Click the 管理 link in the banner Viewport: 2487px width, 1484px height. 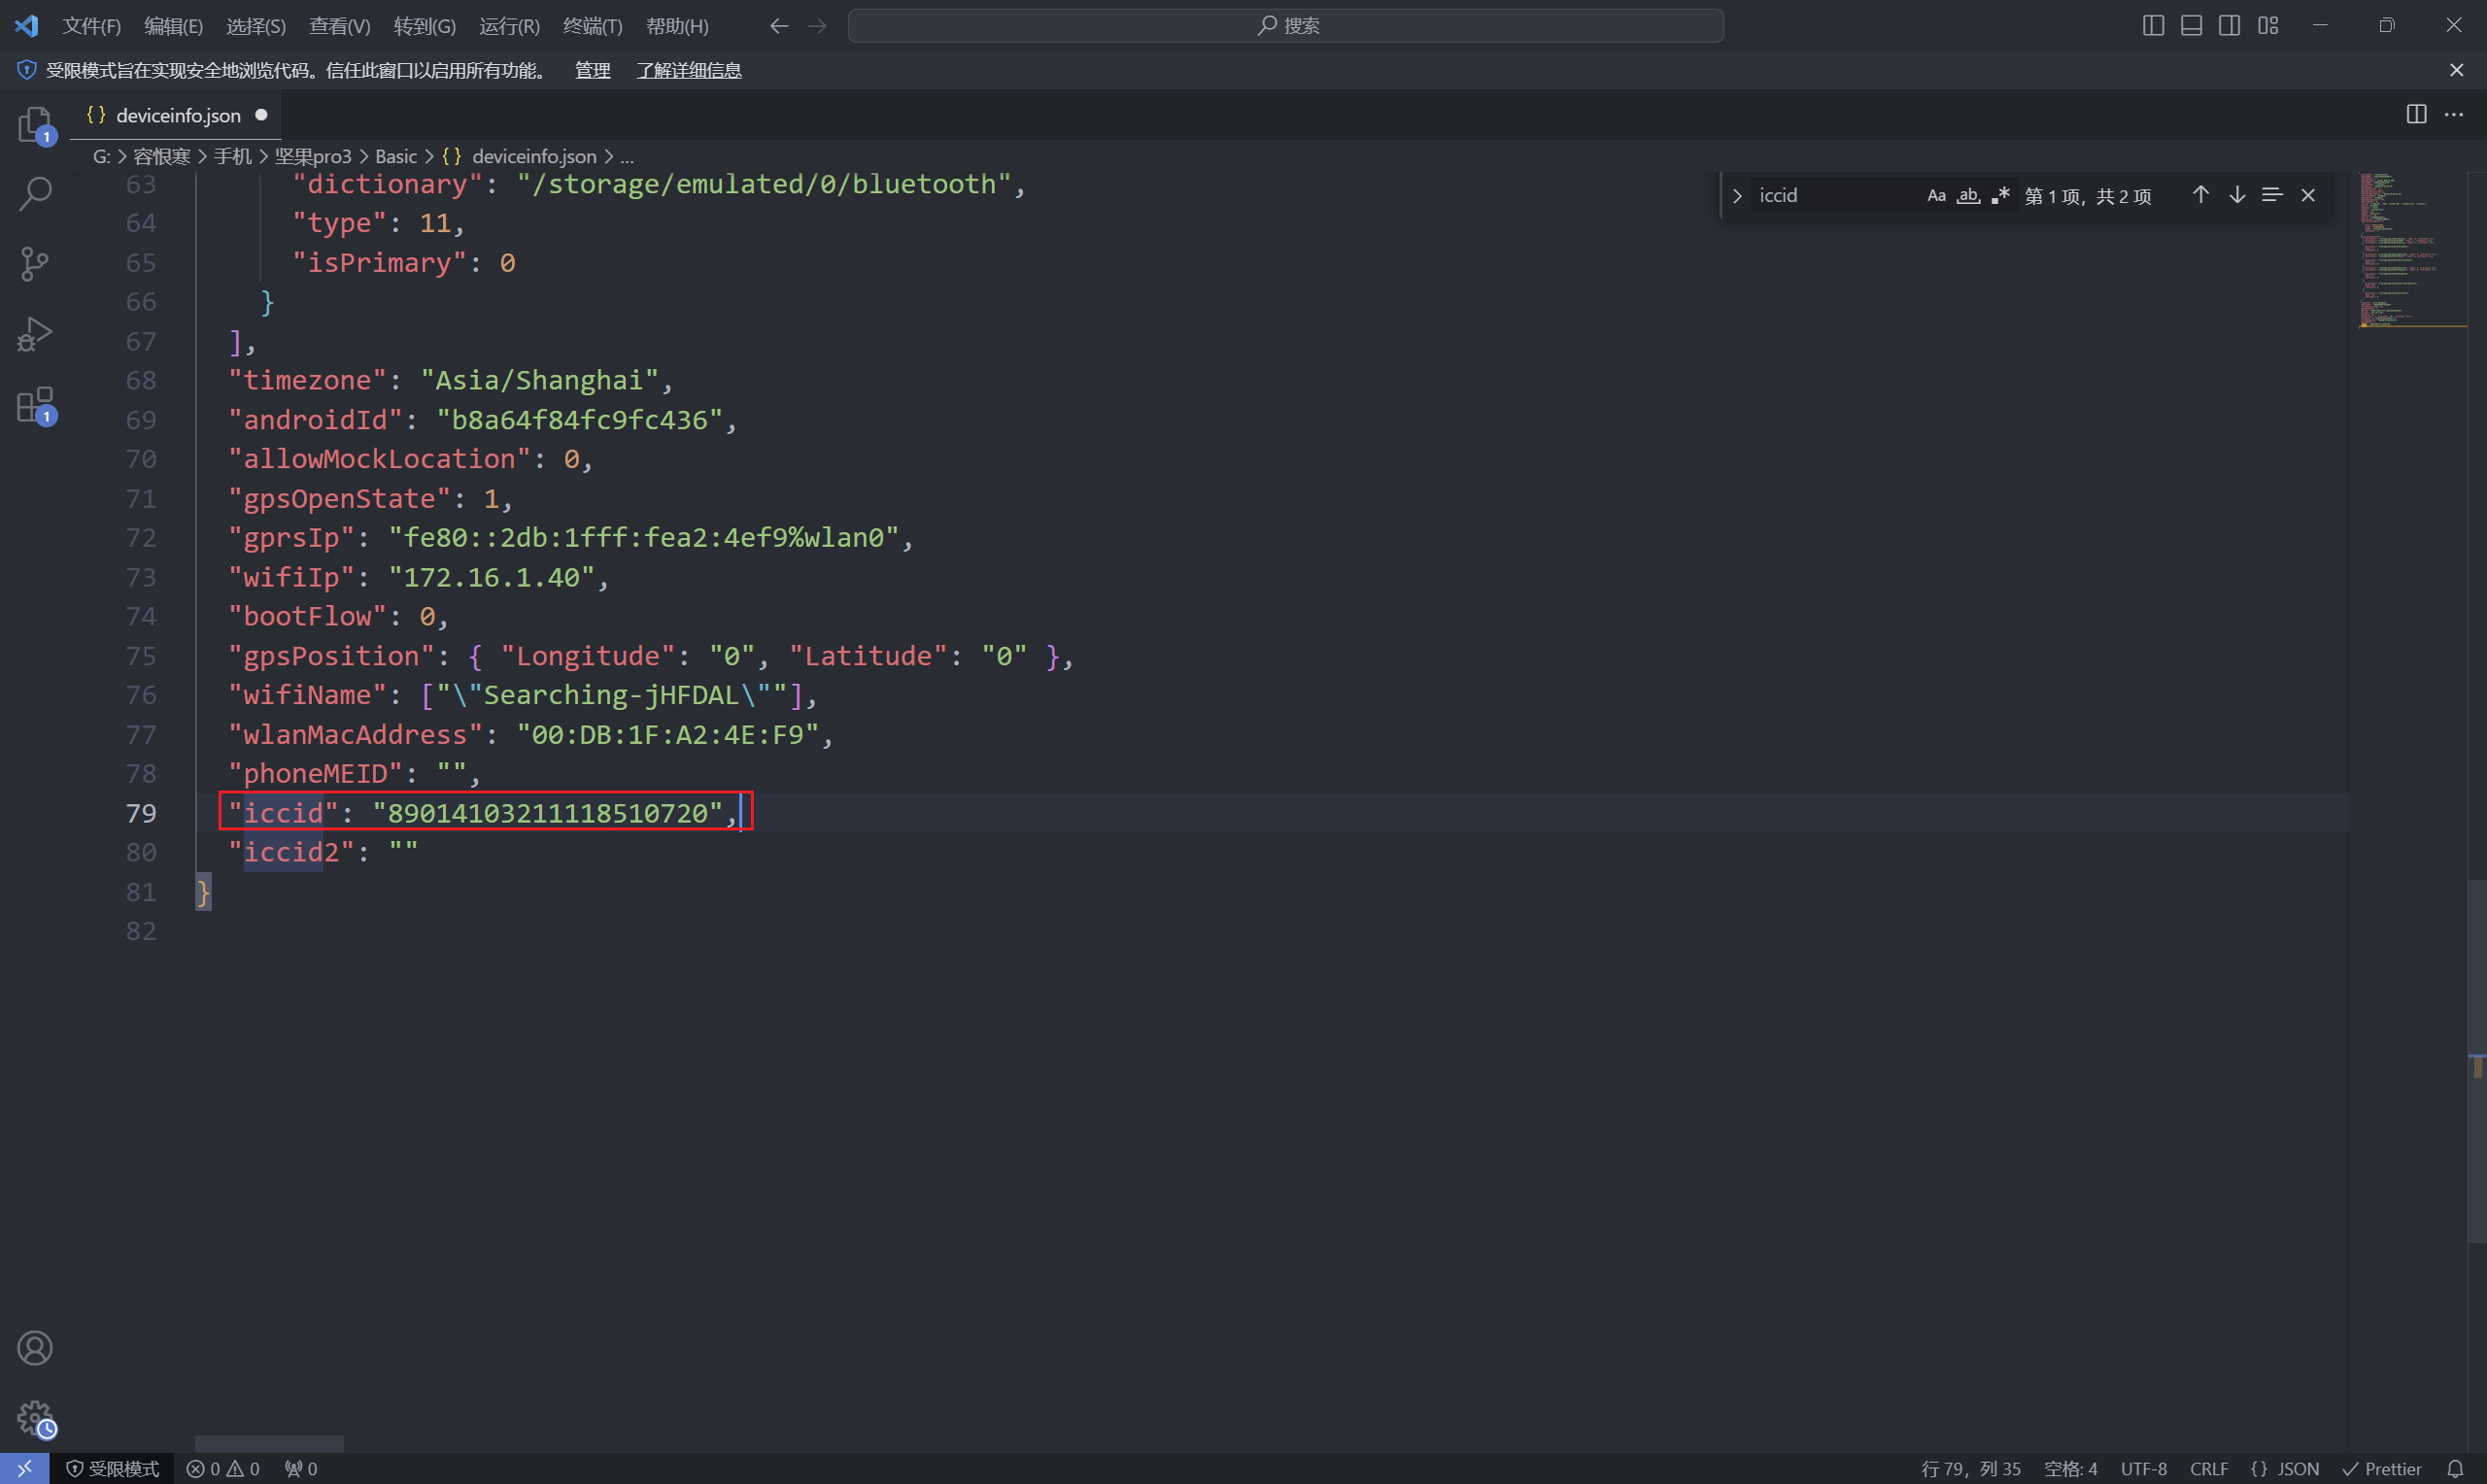coord(592,70)
